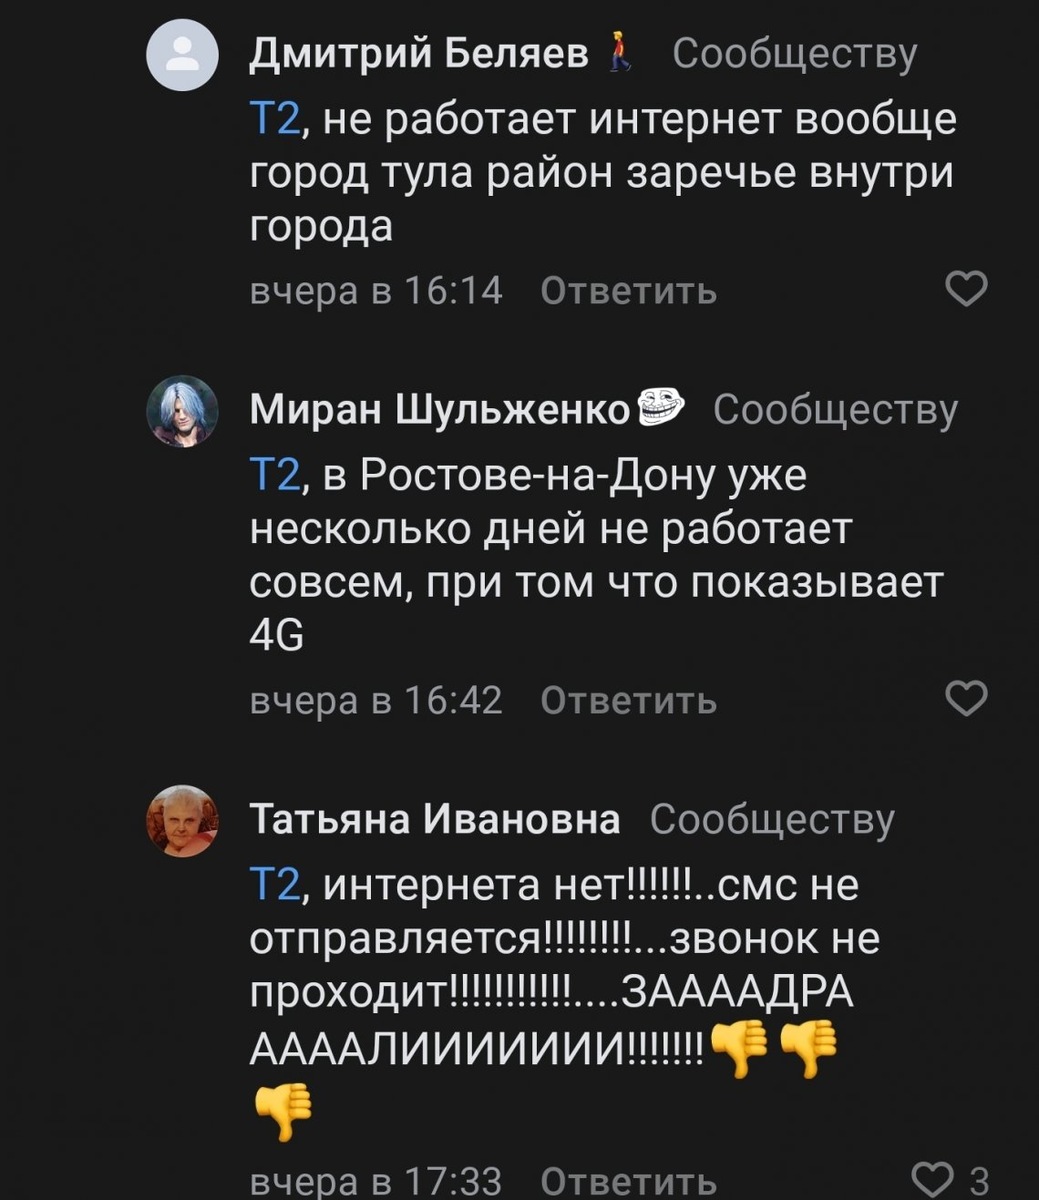Open Татьяна Ивановна's profile avatar
Image resolution: width=1039 pixels, height=1200 pixels.
(x=183, y=820)
